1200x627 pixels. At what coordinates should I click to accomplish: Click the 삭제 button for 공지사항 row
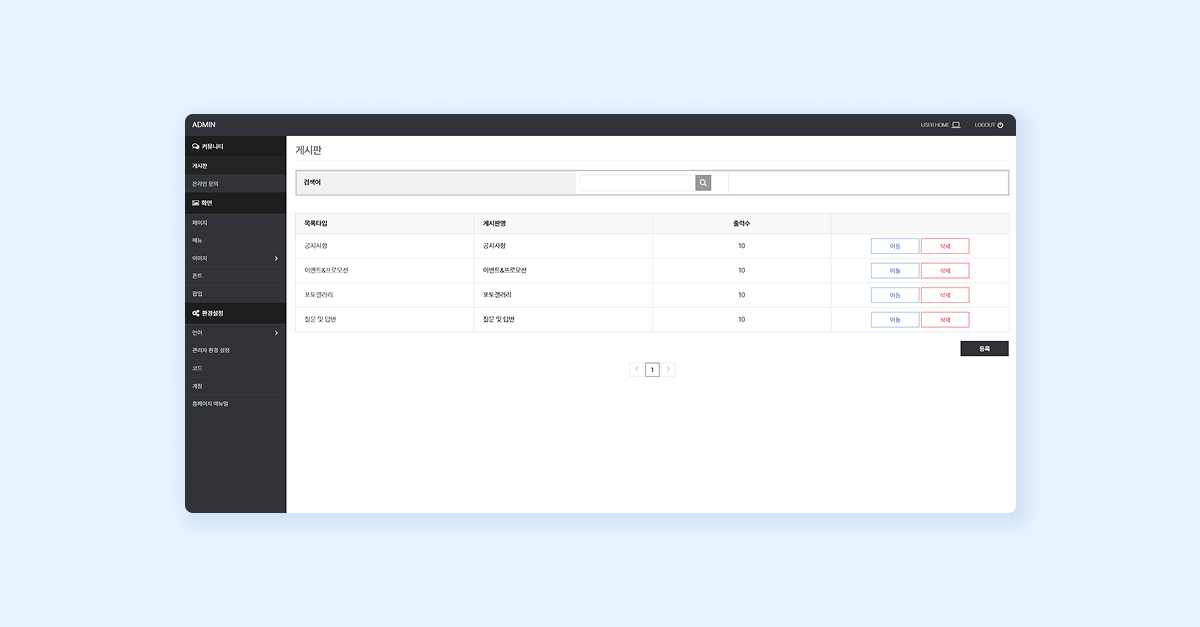tap(945, 246)
